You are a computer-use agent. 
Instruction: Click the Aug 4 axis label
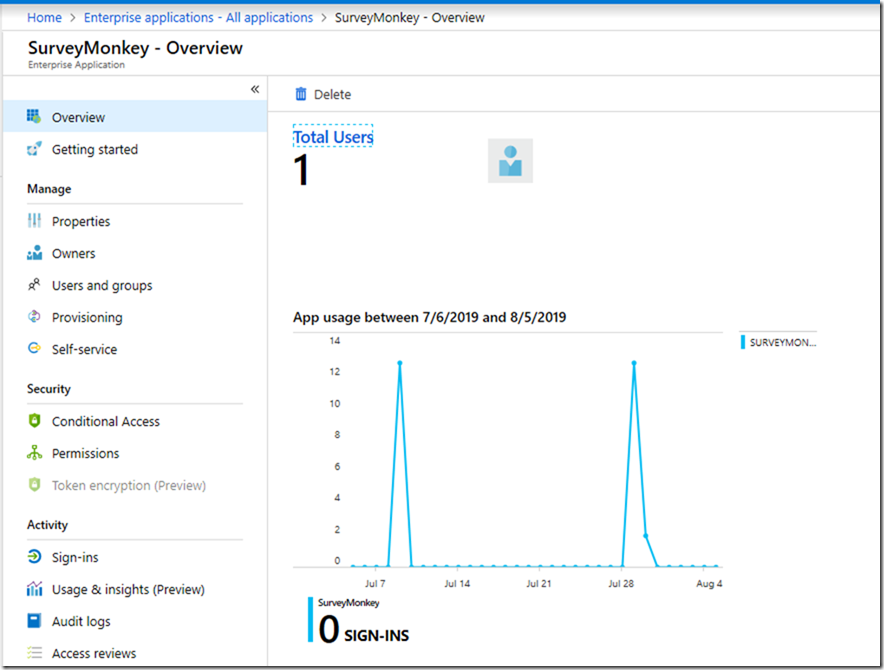tap(709, 584)
